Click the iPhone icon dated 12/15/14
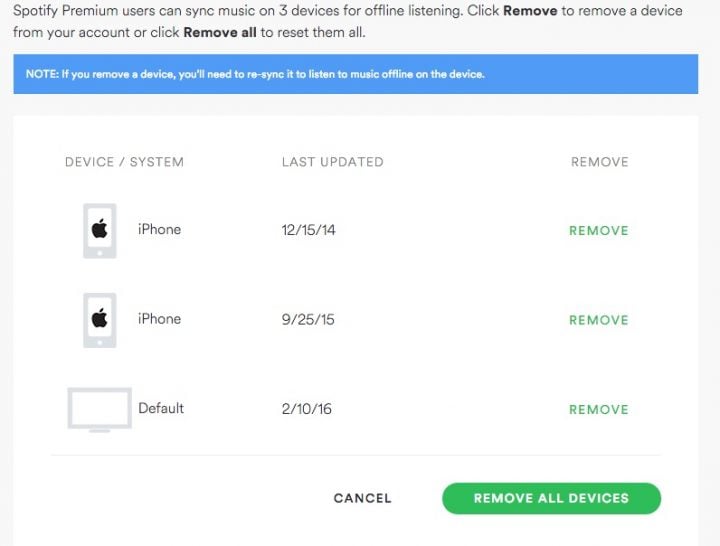 click(100, 231)
